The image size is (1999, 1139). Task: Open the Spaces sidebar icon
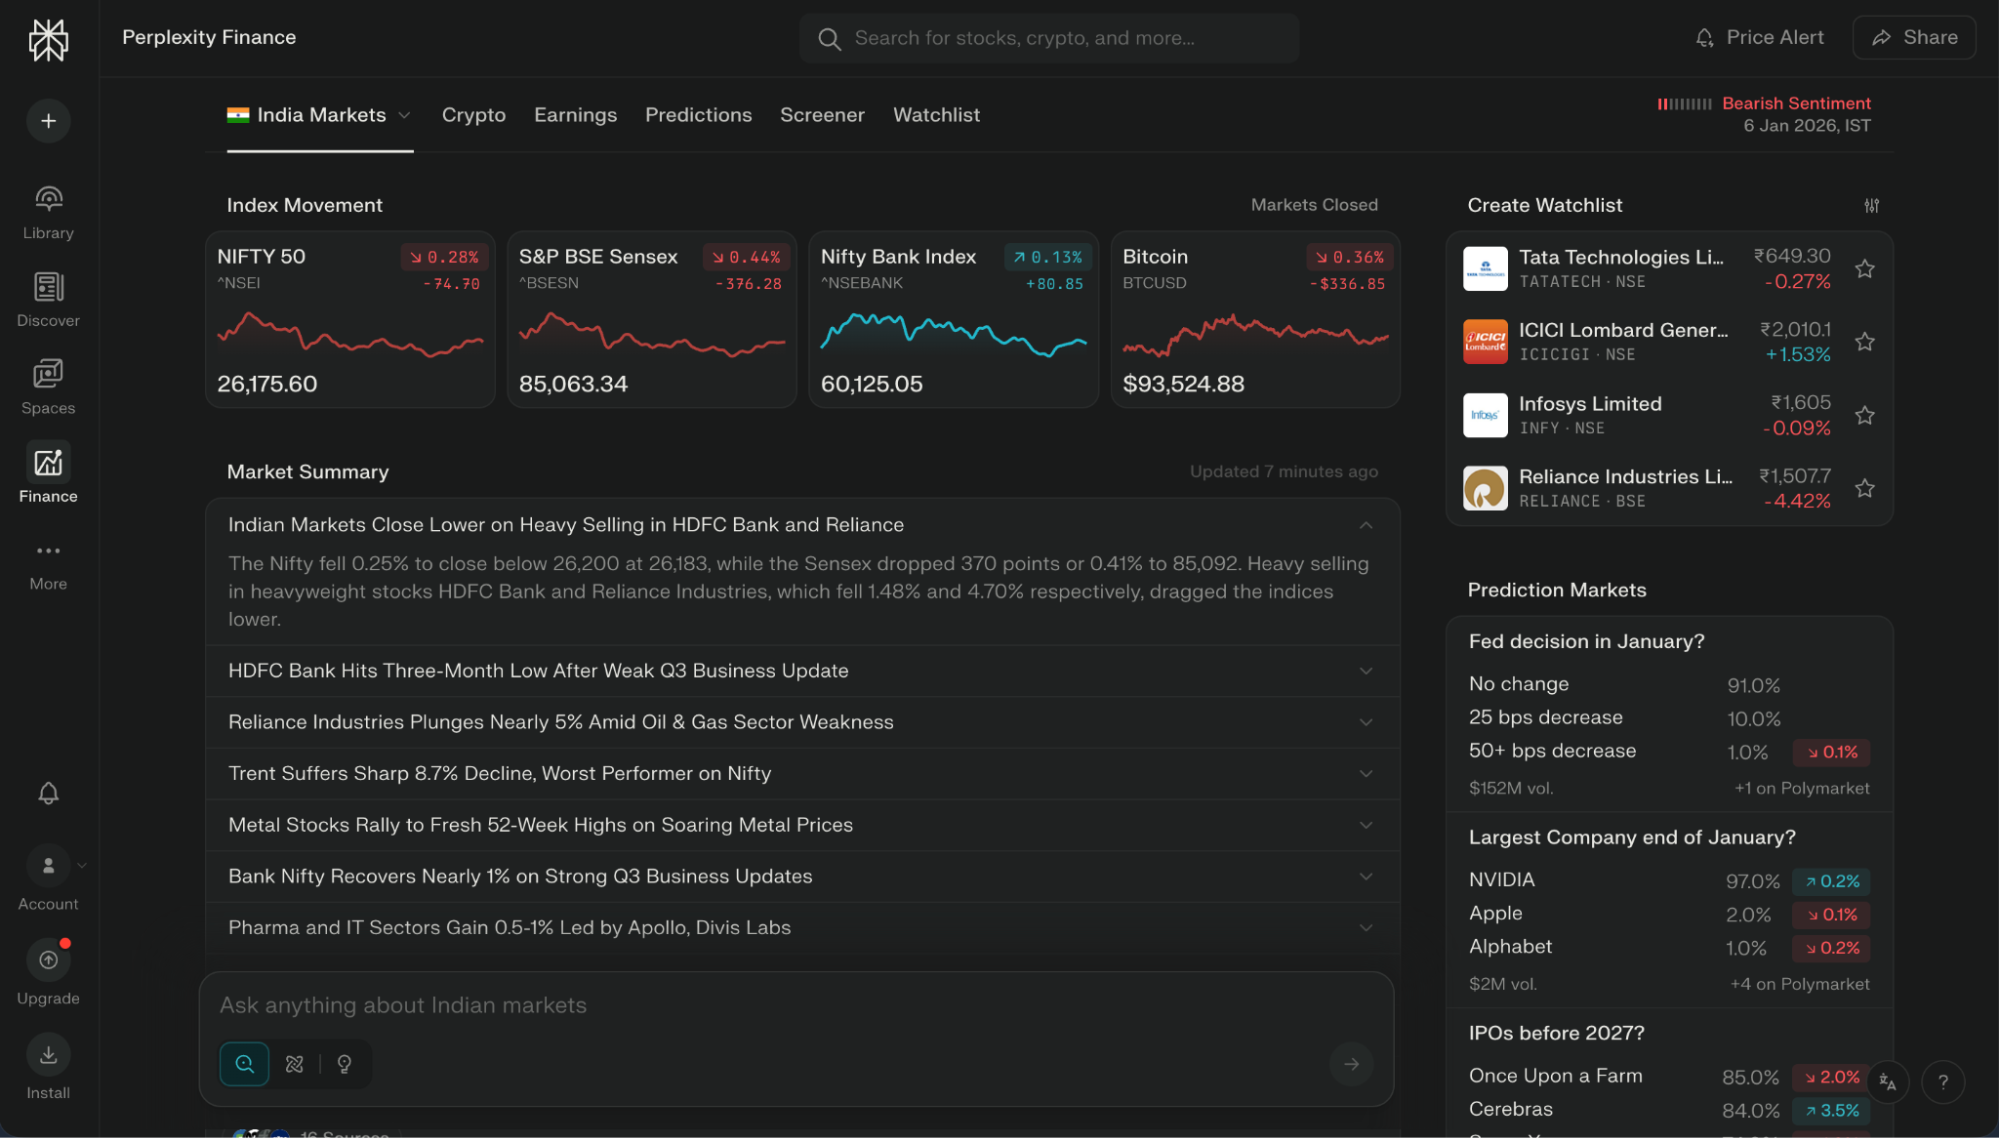click(48, 375)
